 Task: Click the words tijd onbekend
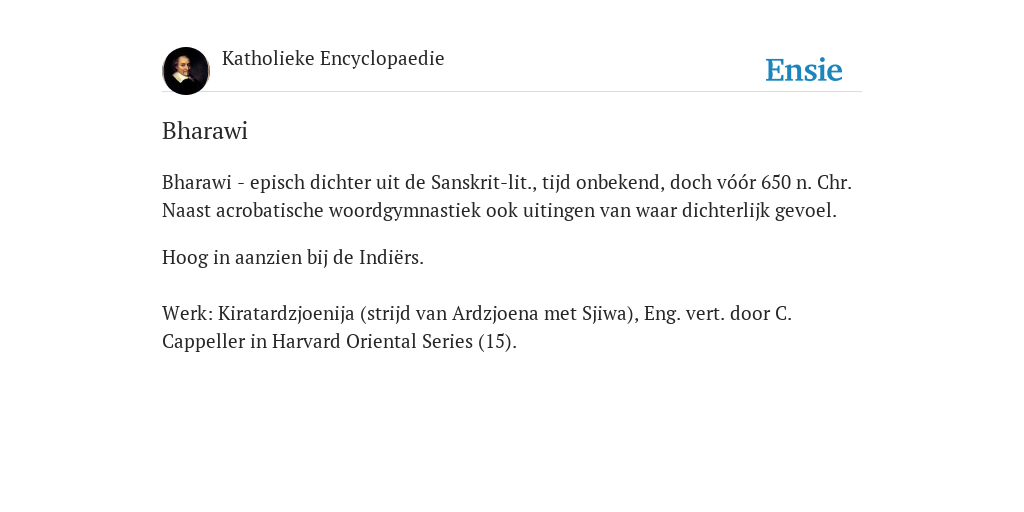tap(603, 182)
